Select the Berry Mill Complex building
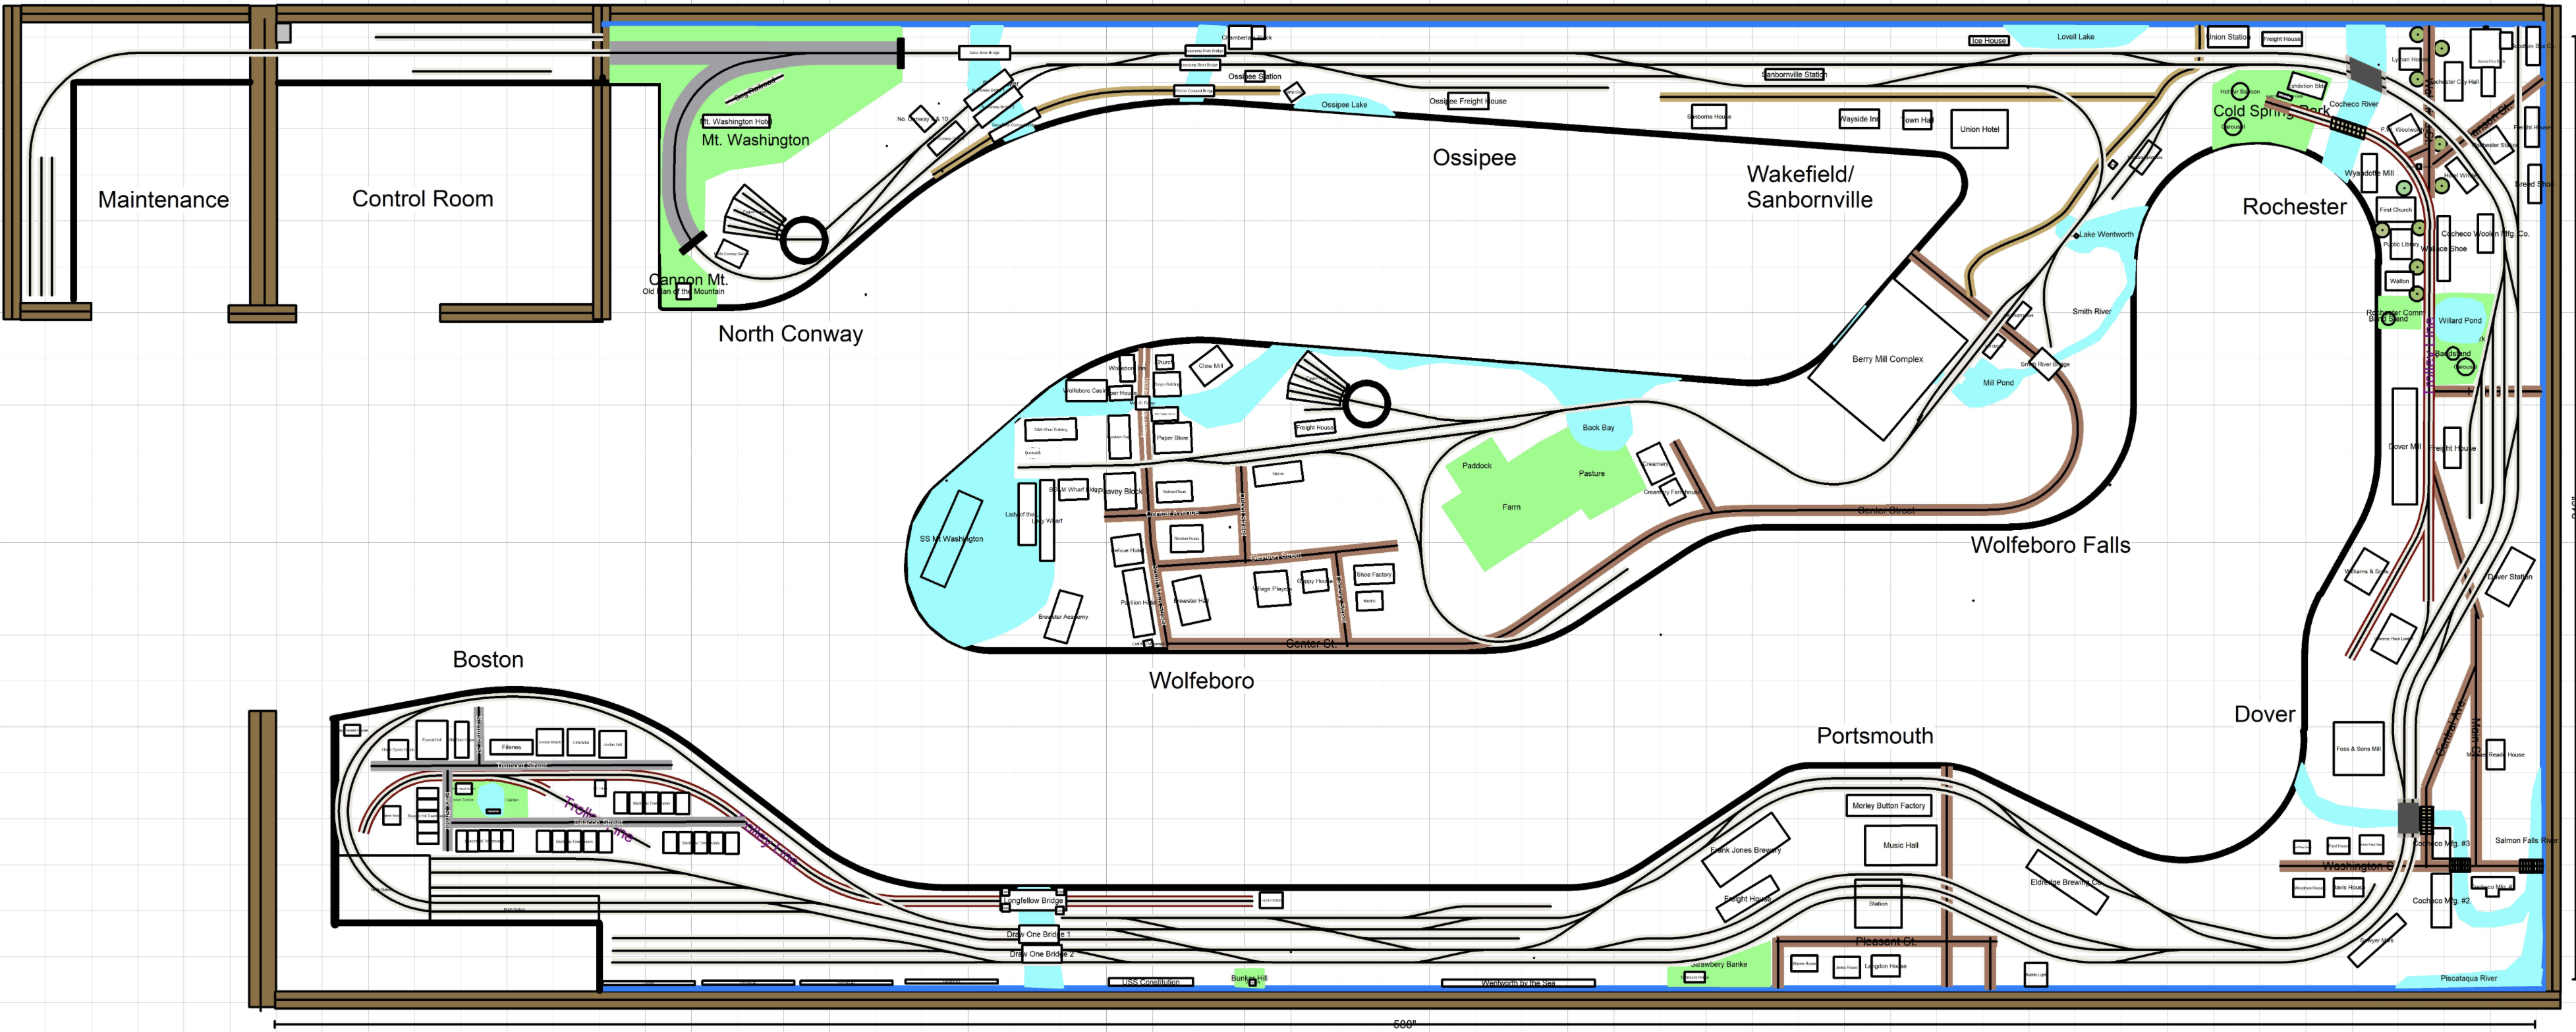Screen dimensions: 2576x1032 coord(1888,359)
